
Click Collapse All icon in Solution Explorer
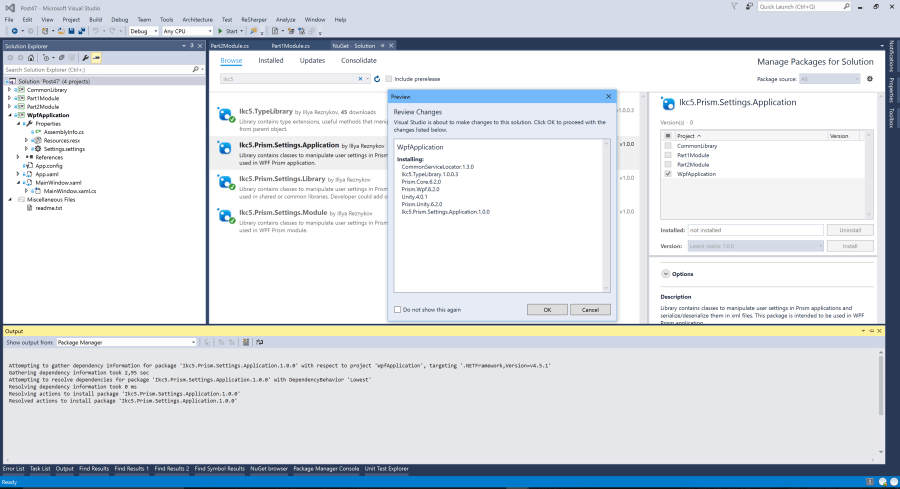click(x=61, y=57)
